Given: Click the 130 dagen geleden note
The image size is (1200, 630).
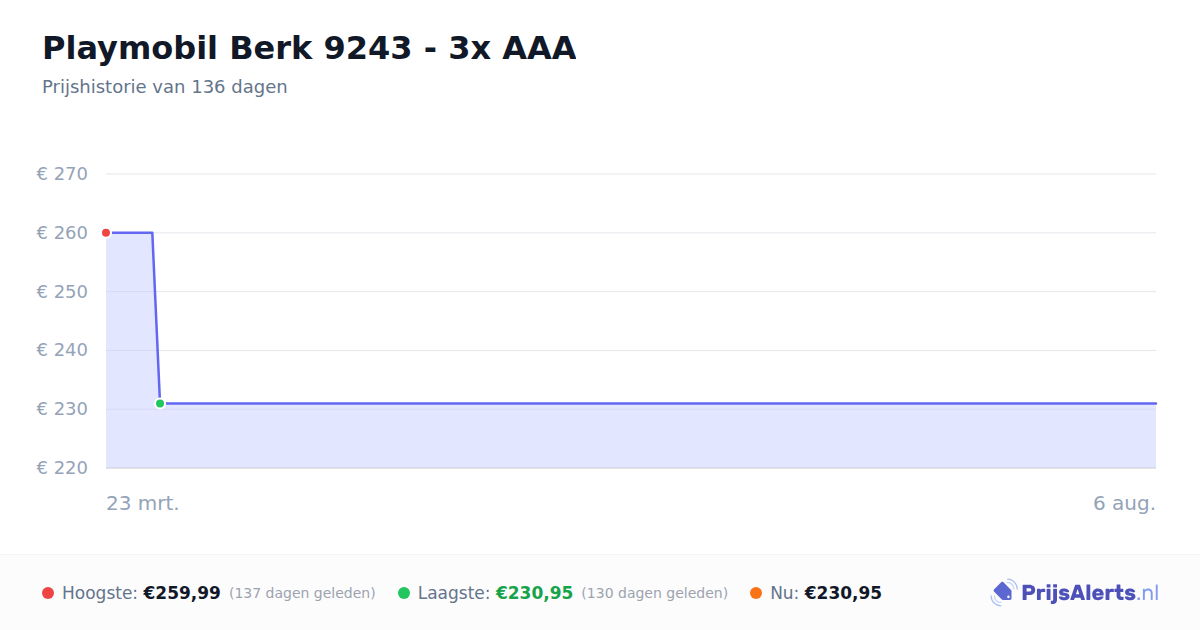Looking at the screenshot, I should [654, 593].
